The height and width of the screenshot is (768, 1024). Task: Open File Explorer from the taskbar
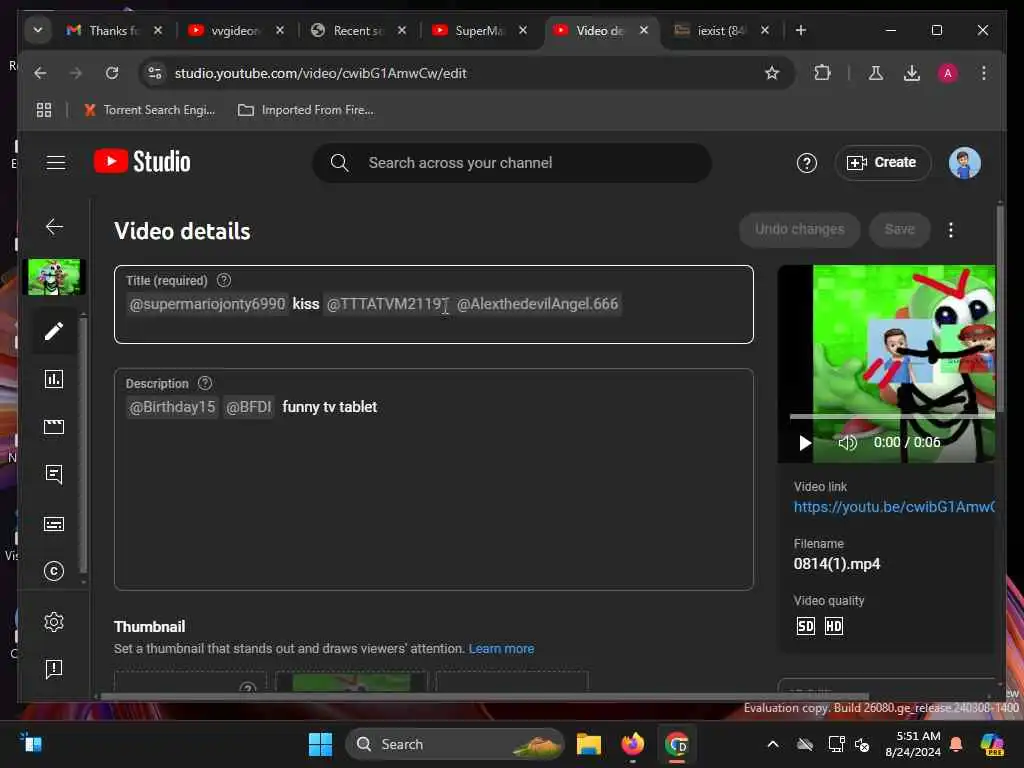(588, 744)
